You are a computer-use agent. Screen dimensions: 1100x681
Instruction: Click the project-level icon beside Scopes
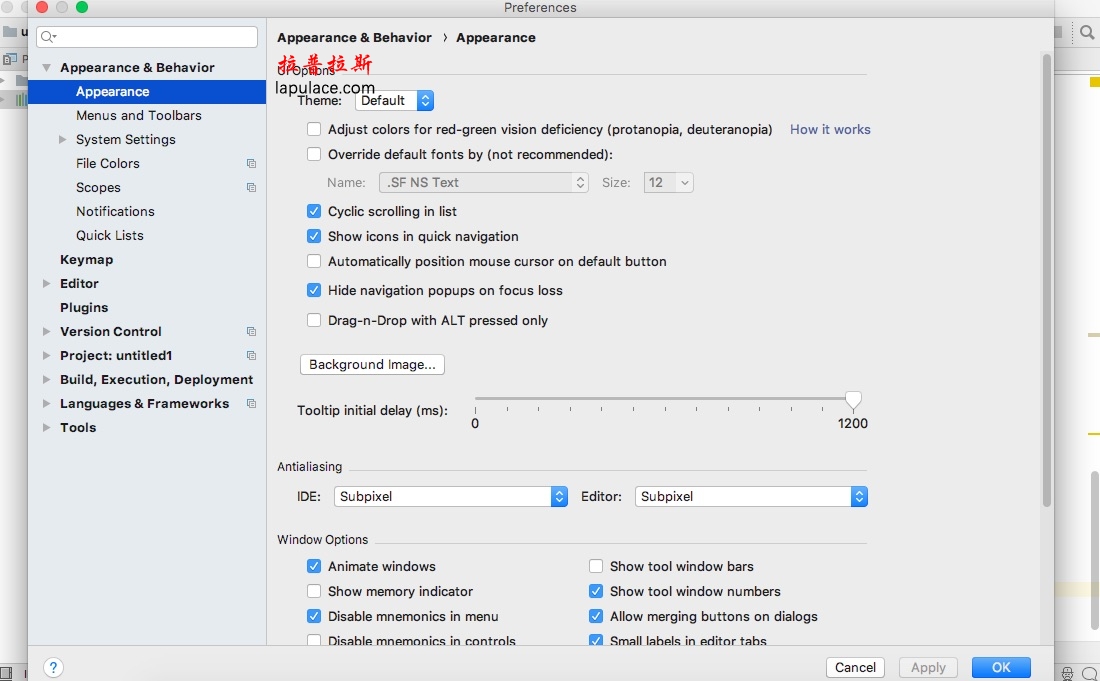pos(251,187)
